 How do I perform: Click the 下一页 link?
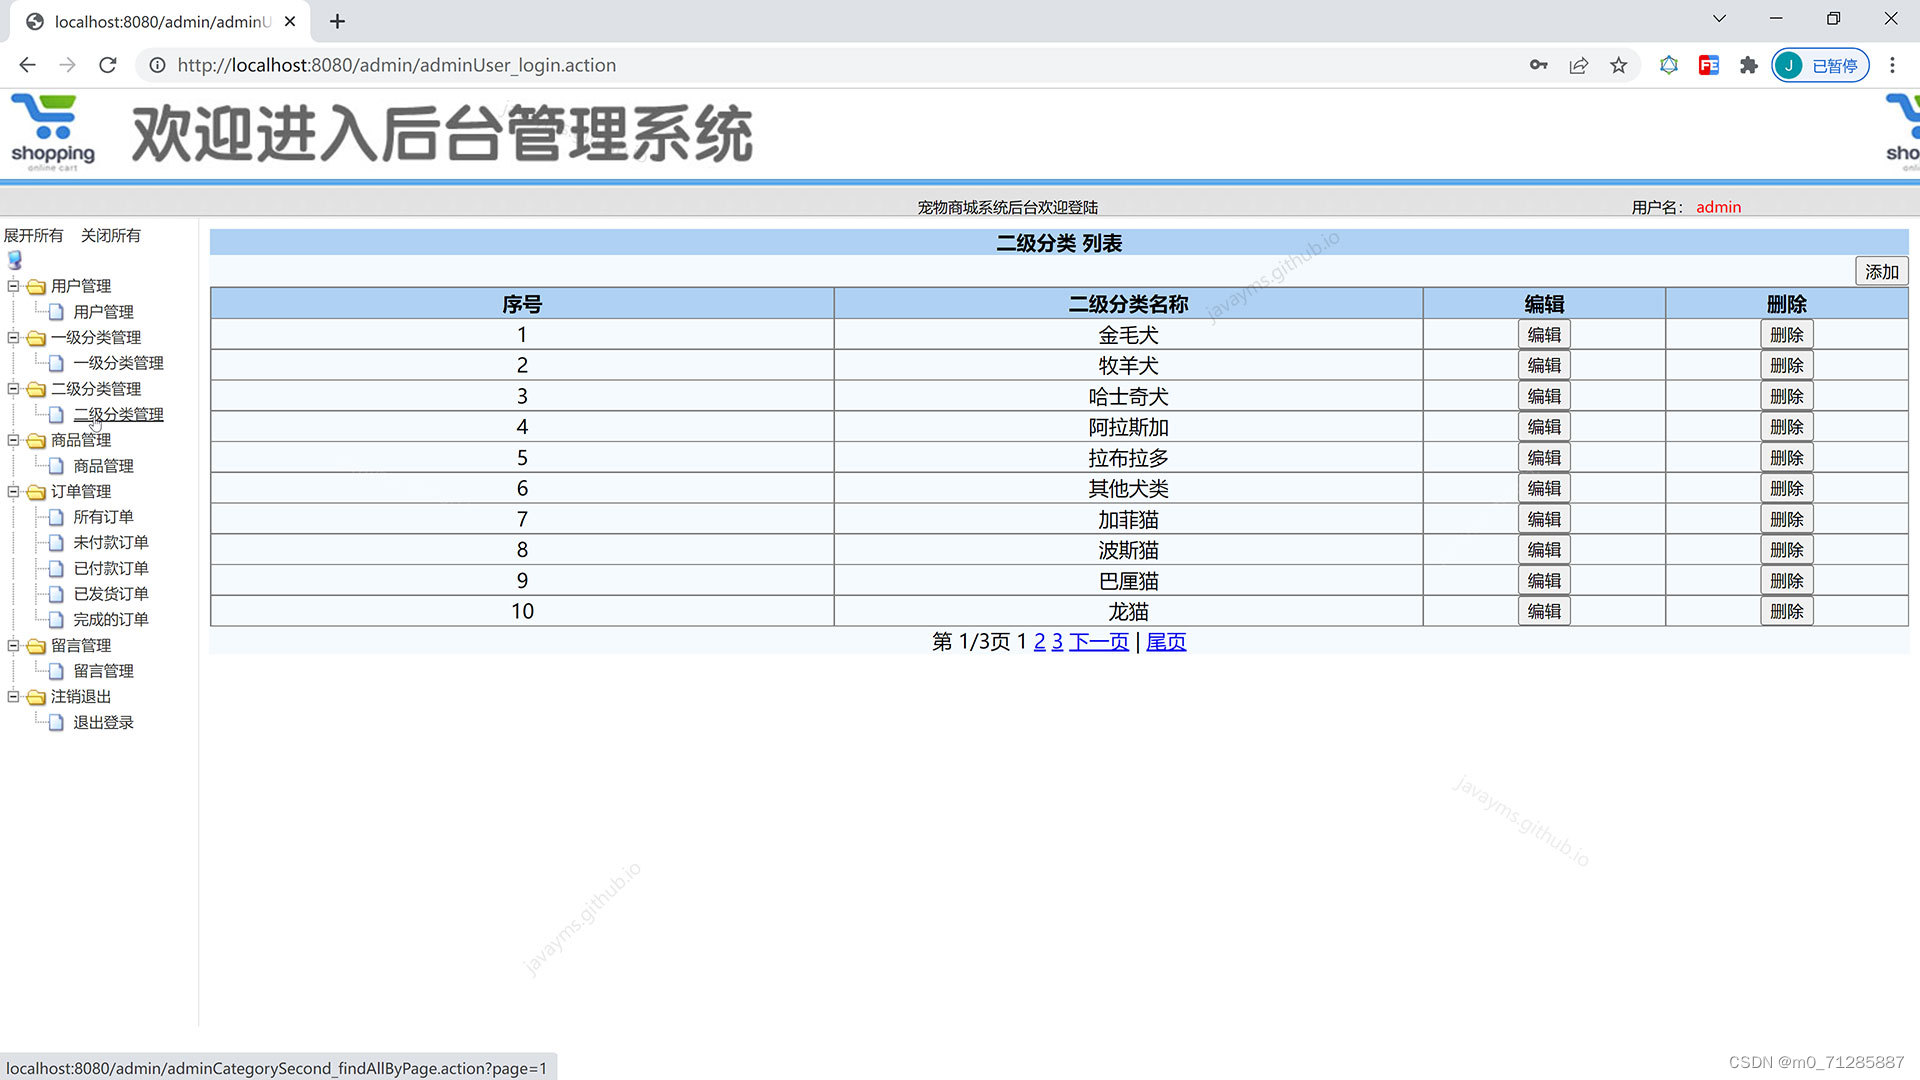pyautogui.click(x=1099, y=642)
